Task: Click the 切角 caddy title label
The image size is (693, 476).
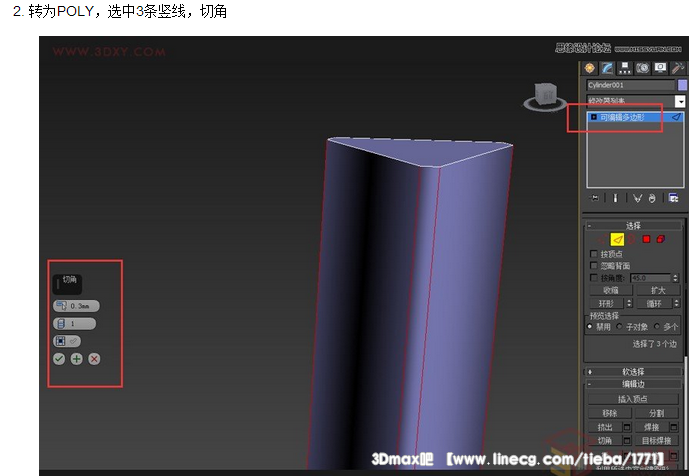Action: (x=69, y=279)
